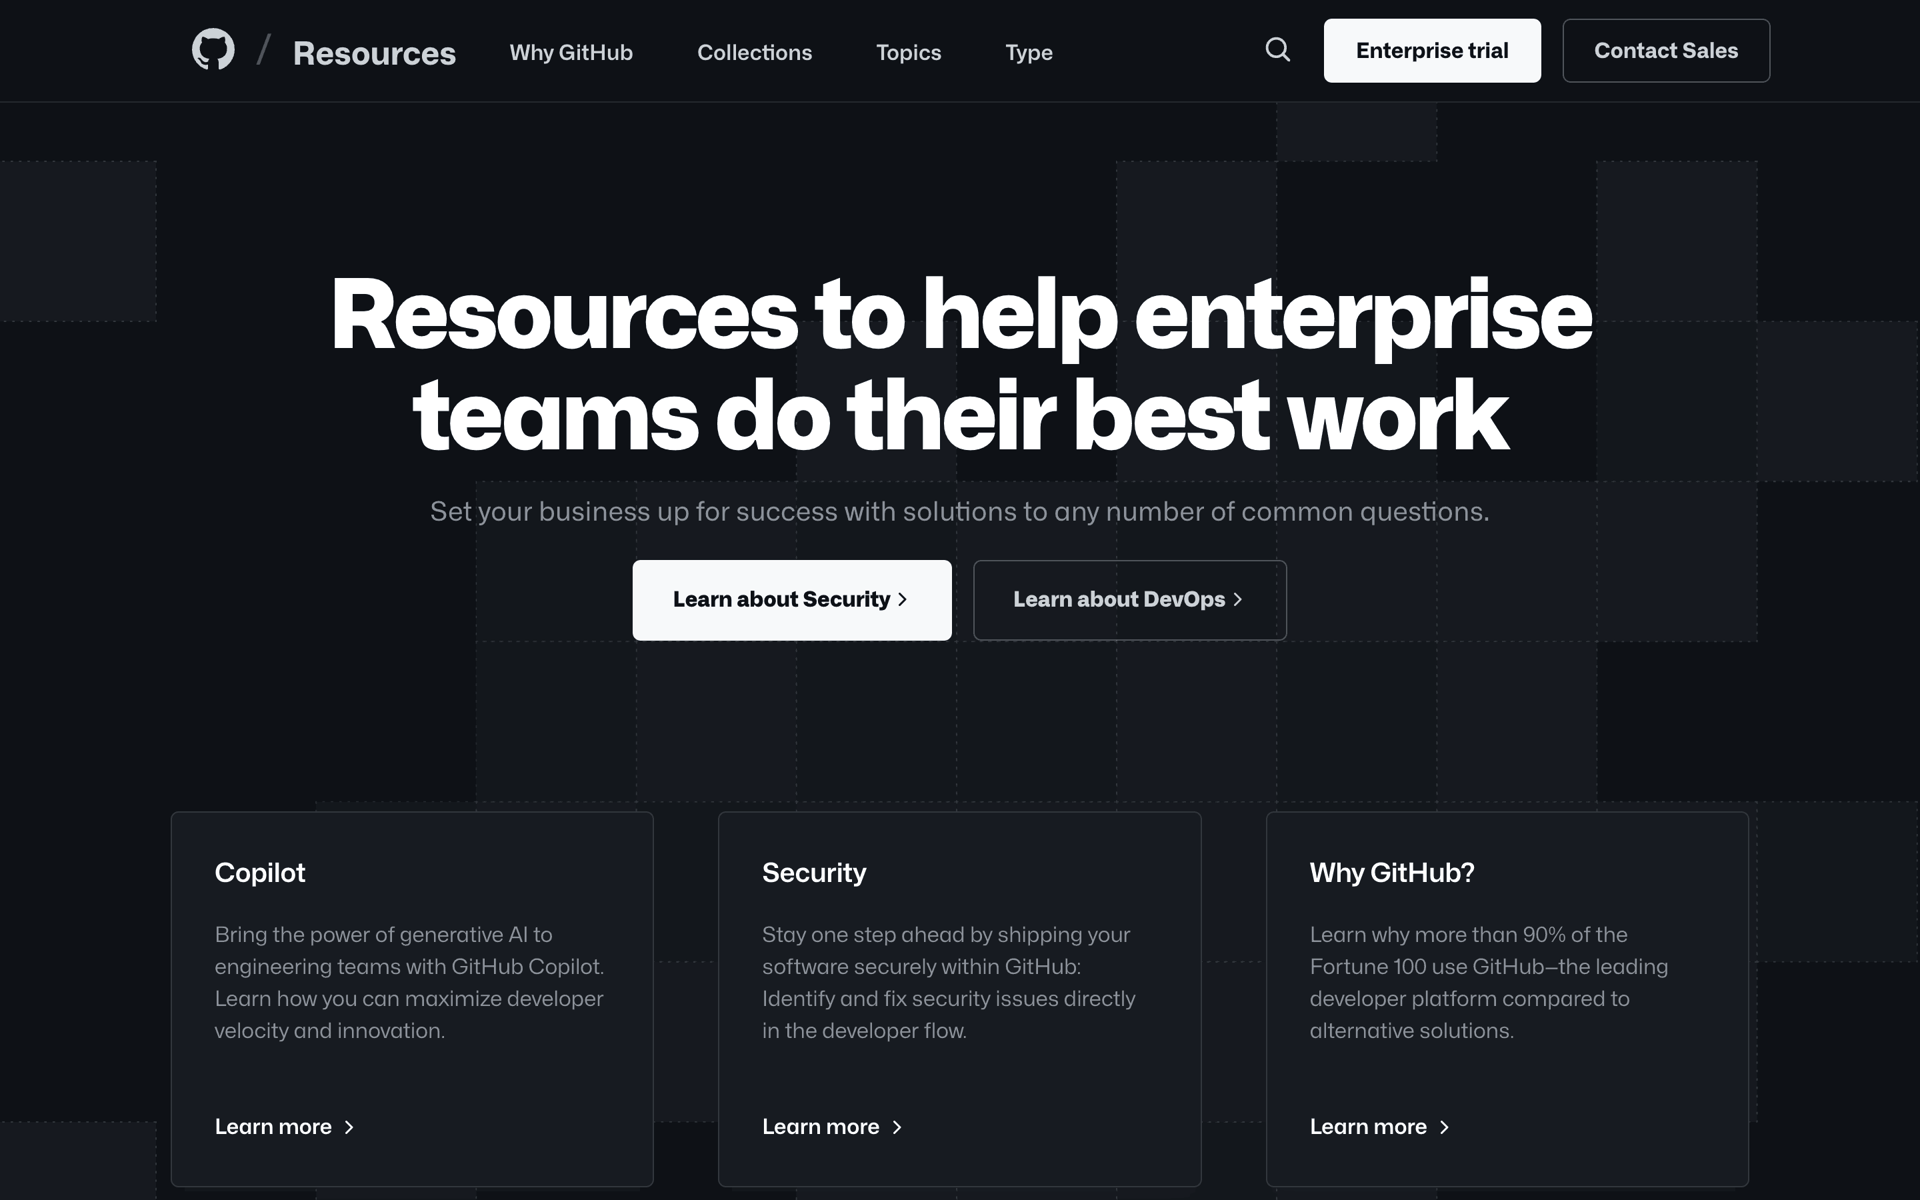Click Learn more in Security card
The width and height of the screenshot is (1920, 1200).
832,1126
